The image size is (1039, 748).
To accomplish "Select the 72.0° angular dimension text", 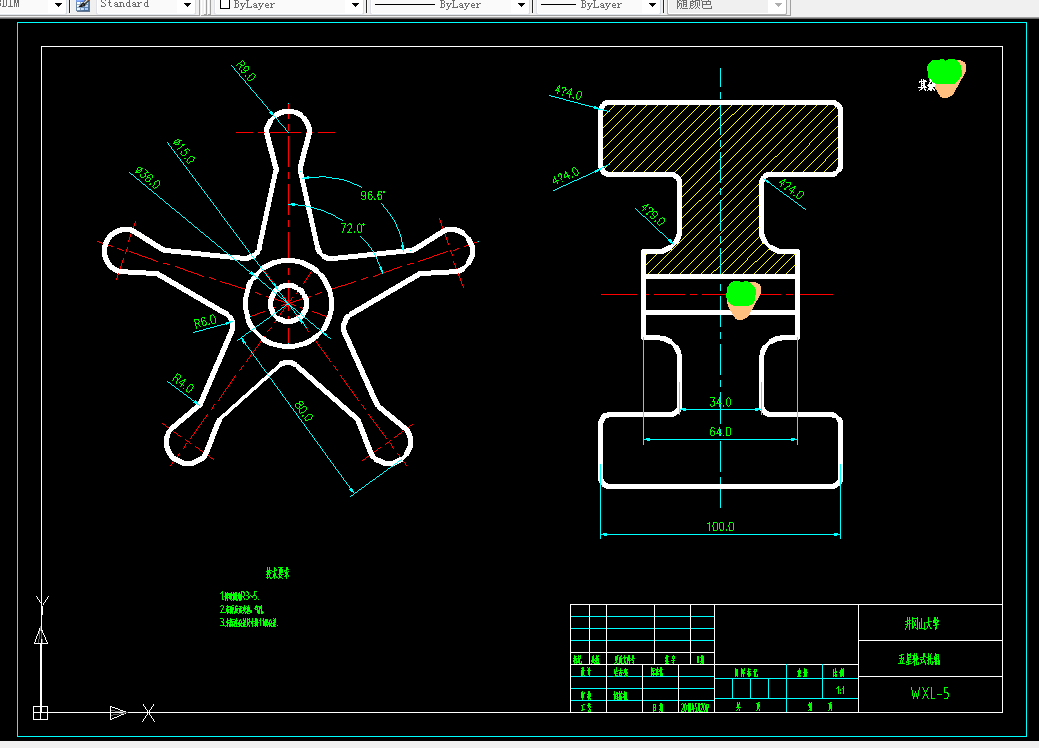I will click(x=352, y=228).
